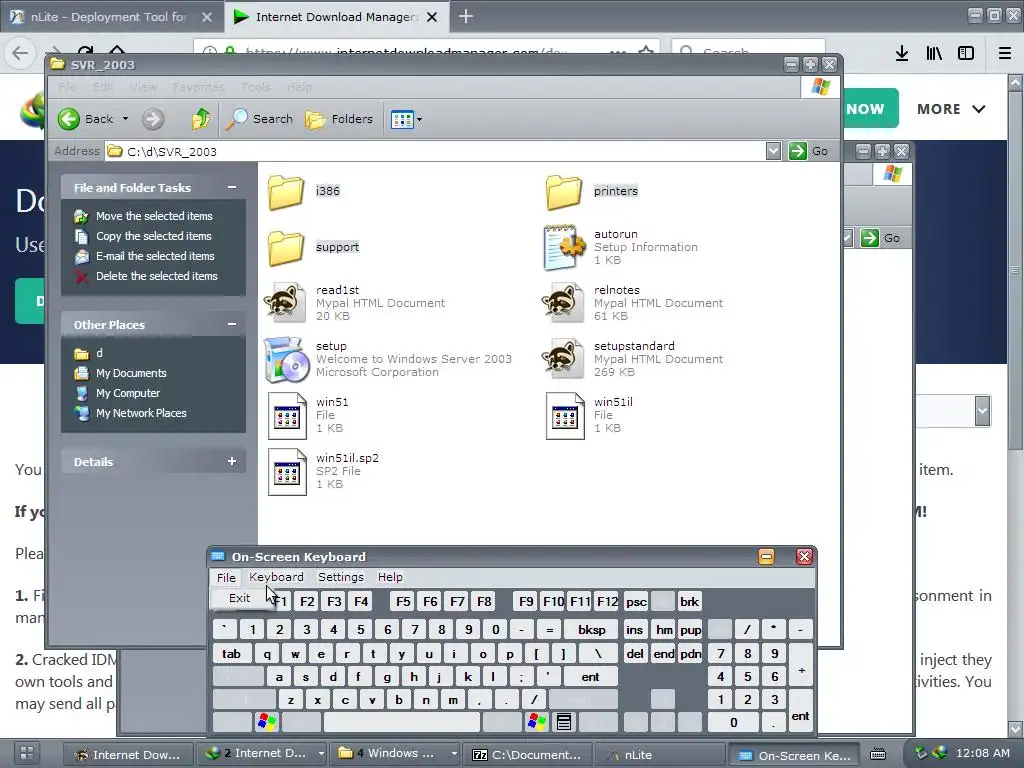Click E-mail the selected items
1024x768 pixels.
(x=155, y=256)
